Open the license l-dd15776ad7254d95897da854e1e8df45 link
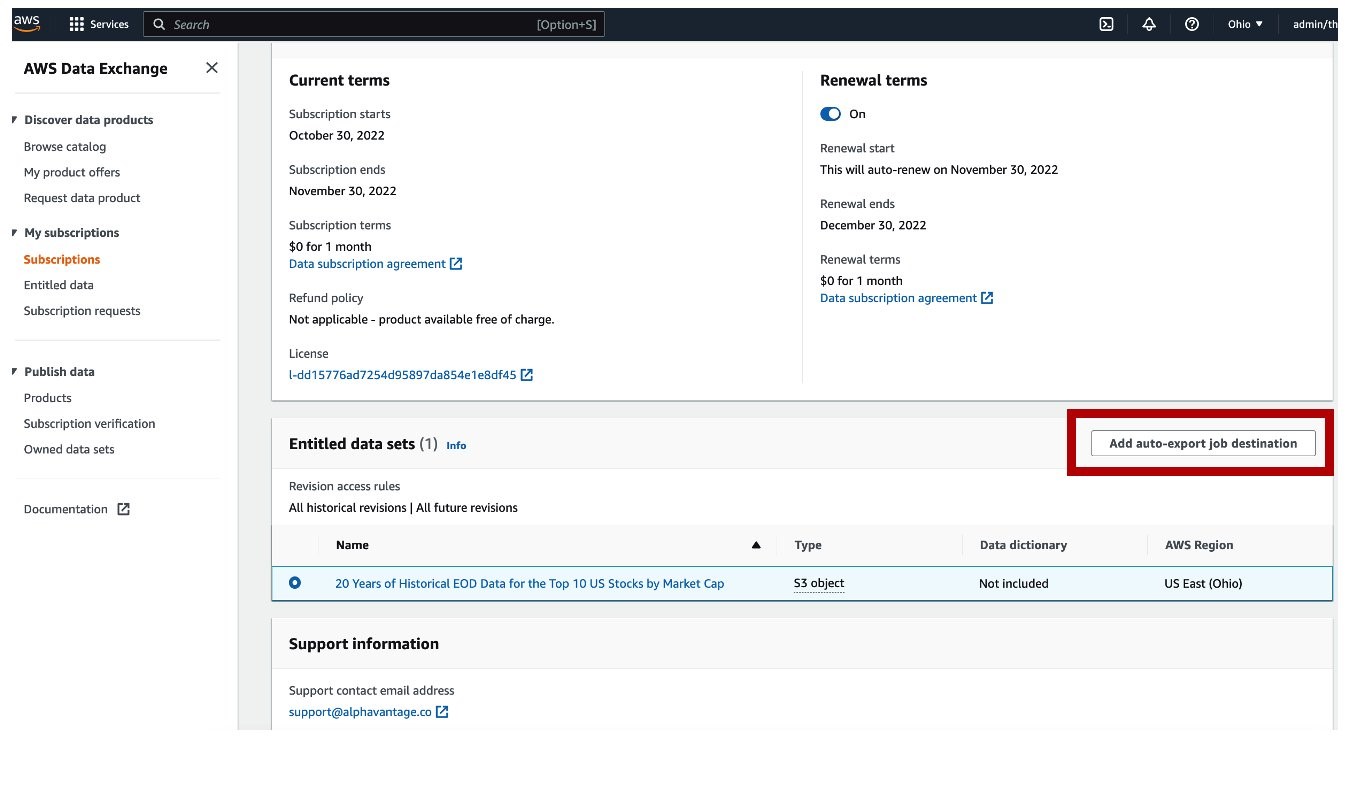 pos(403,375)
